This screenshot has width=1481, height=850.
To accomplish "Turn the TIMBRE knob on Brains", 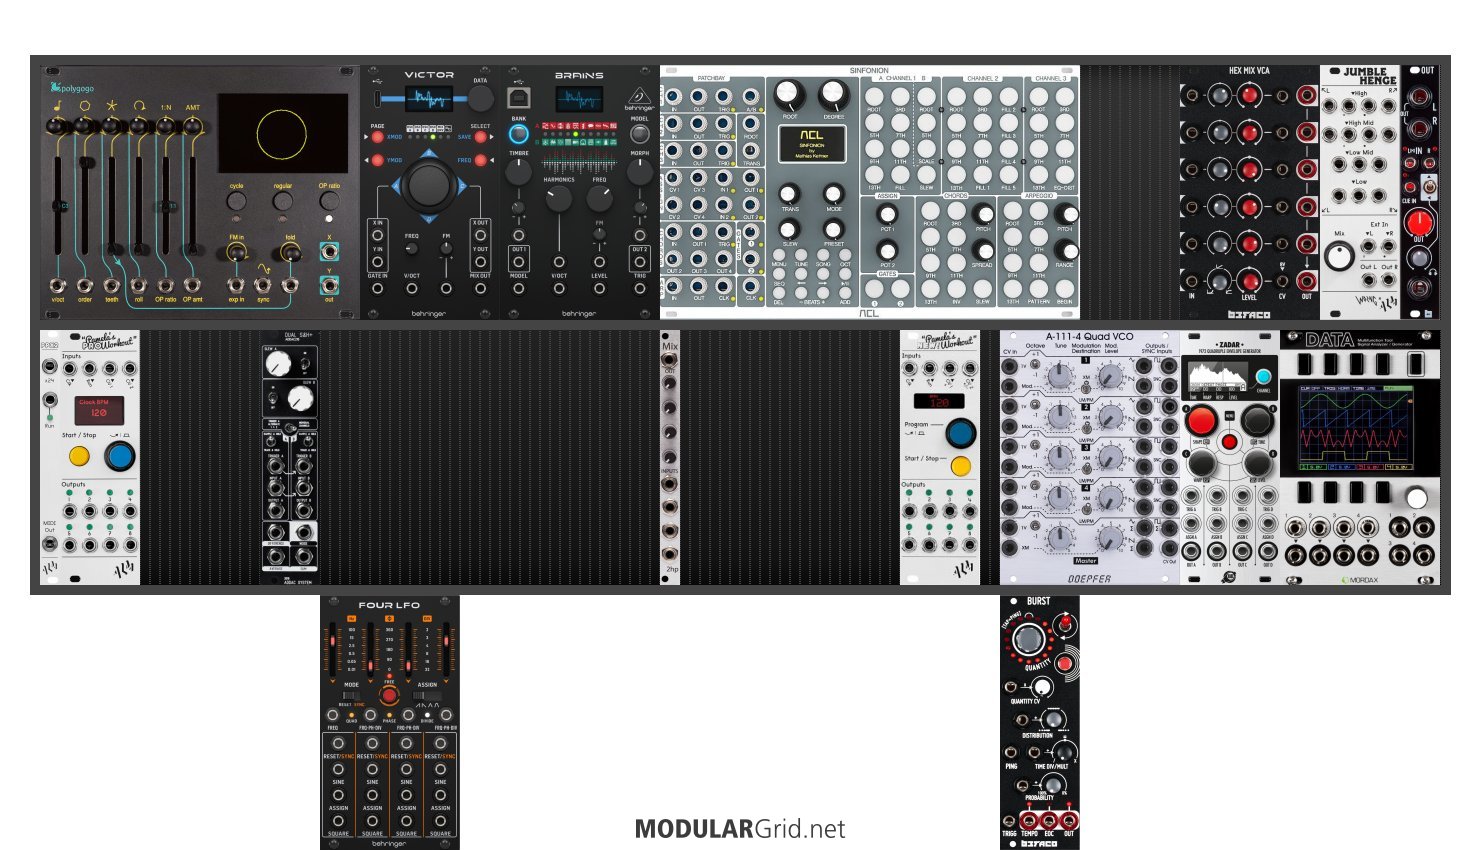I will point(519,171).
